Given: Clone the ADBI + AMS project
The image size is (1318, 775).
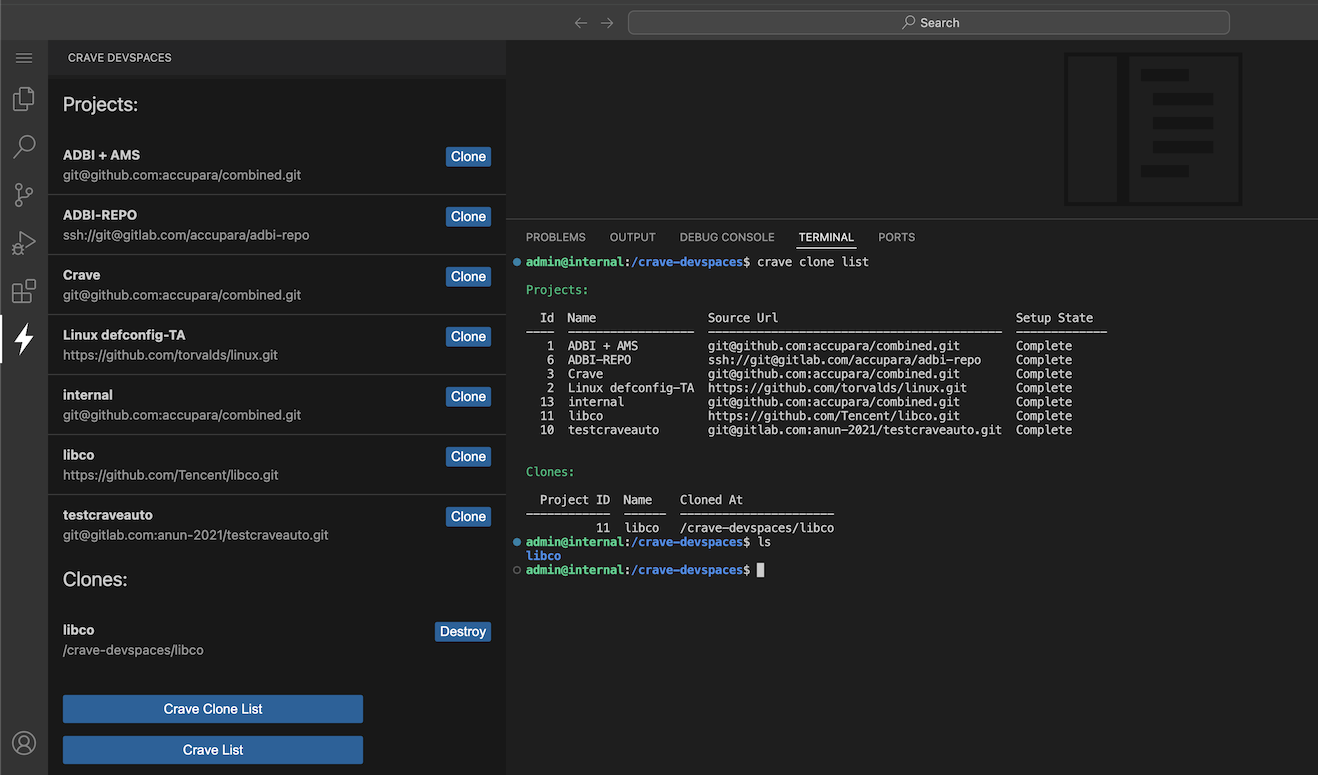Looking at the screenshot, I should pyautogui.click(x=468, y=156).
